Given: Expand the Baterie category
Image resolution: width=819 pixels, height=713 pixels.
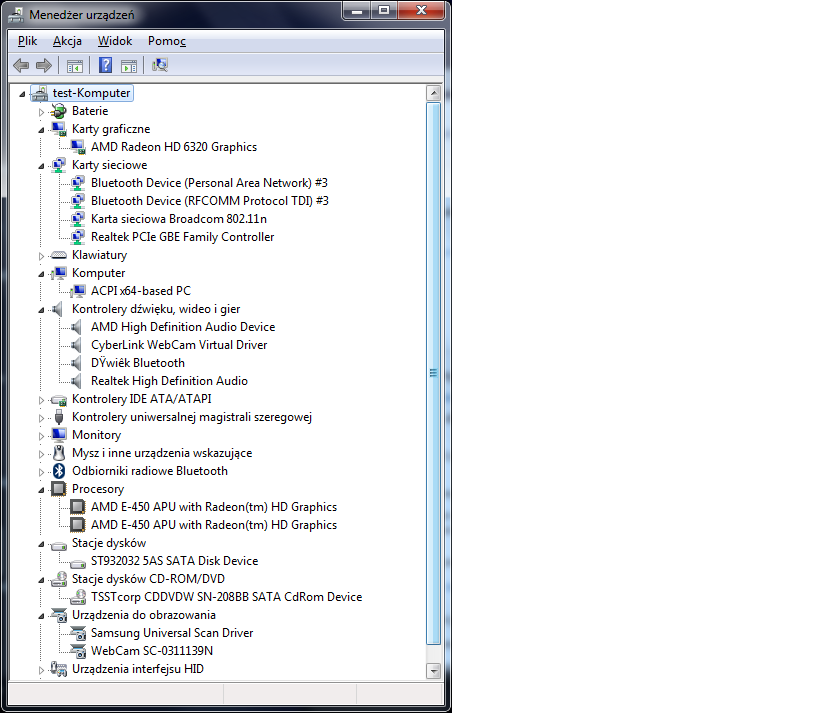Looking at the screenshot, I should 41,112.
